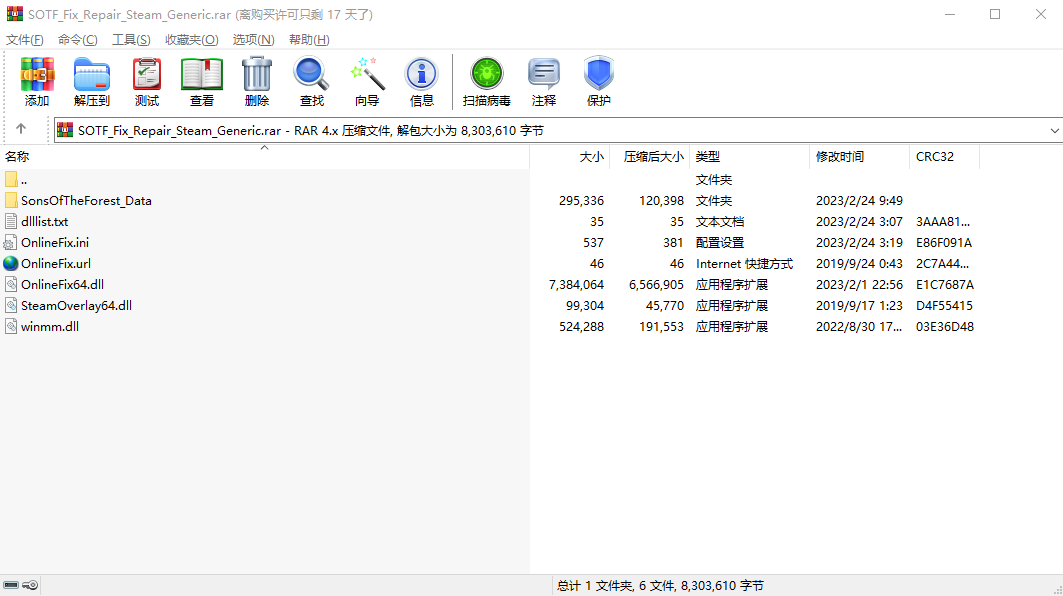Click the SteamOverlay64.dll file icon
This screenshot has width=1063, height=596.
coord(11,305)
